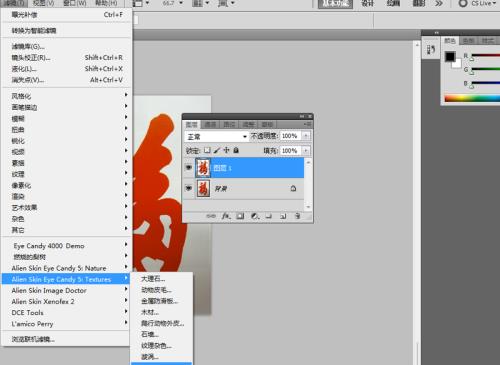
Task: Open the screen mode dropdown
Action: (226, 3)
